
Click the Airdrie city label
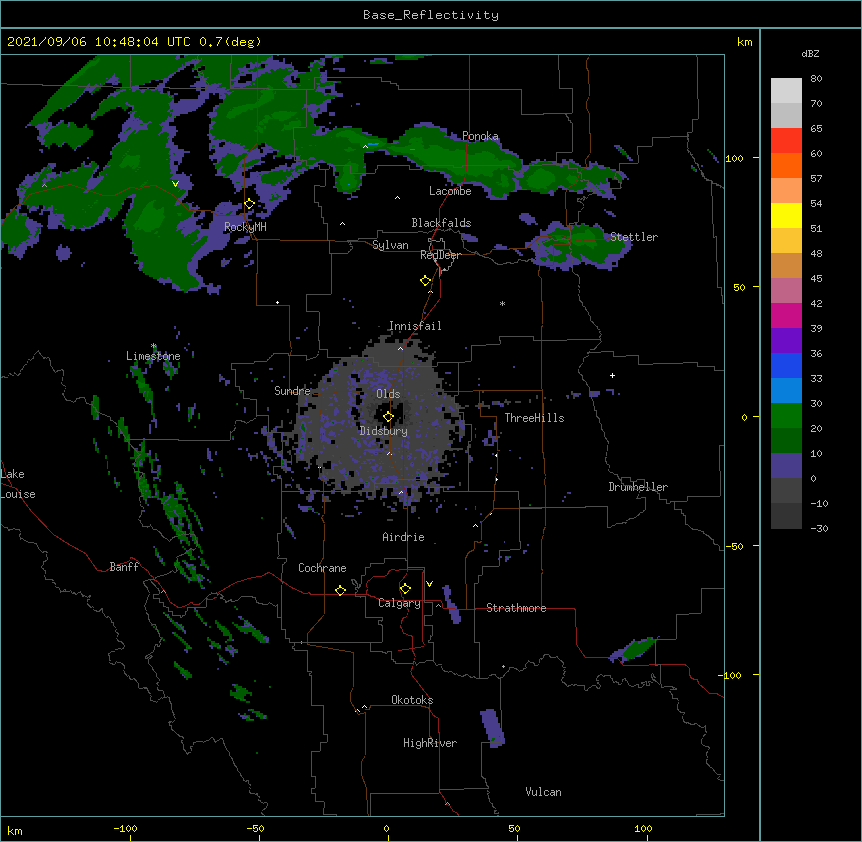[x=404, y=537]
